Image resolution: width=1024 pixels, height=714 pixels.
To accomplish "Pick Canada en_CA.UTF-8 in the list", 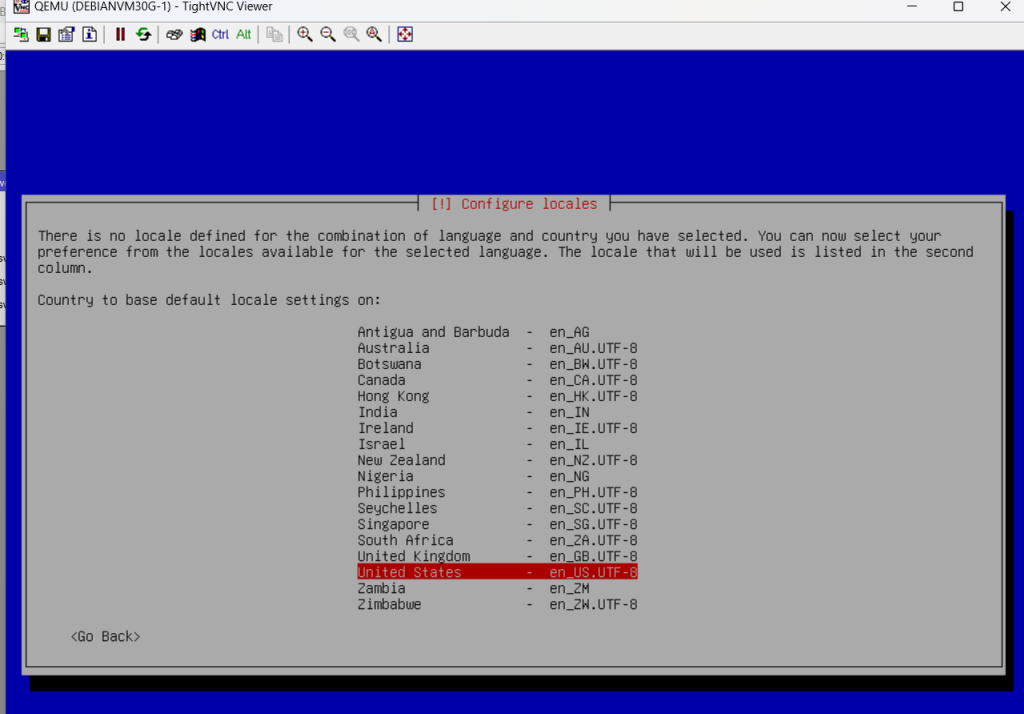I will [497, 380].
